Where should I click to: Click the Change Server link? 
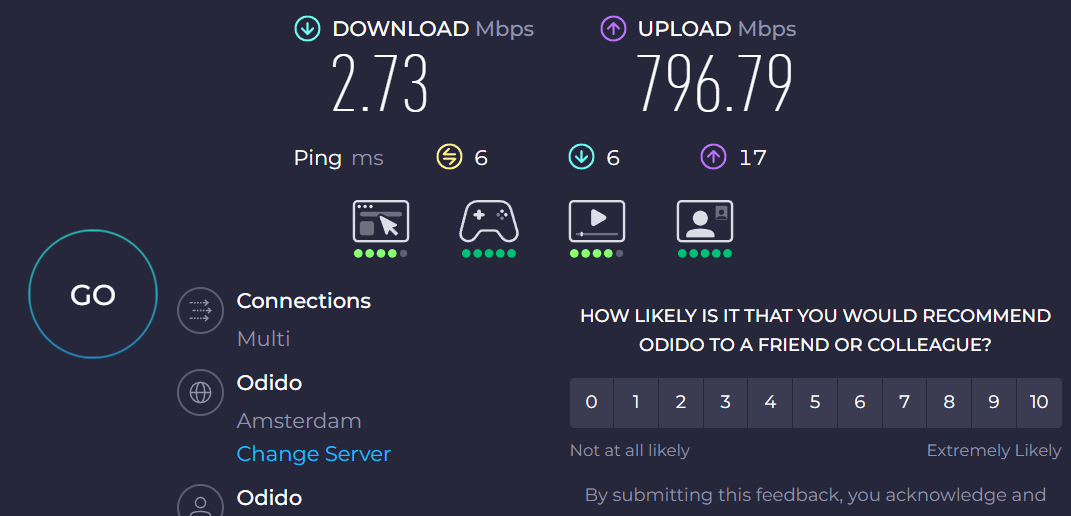(314, 454)
